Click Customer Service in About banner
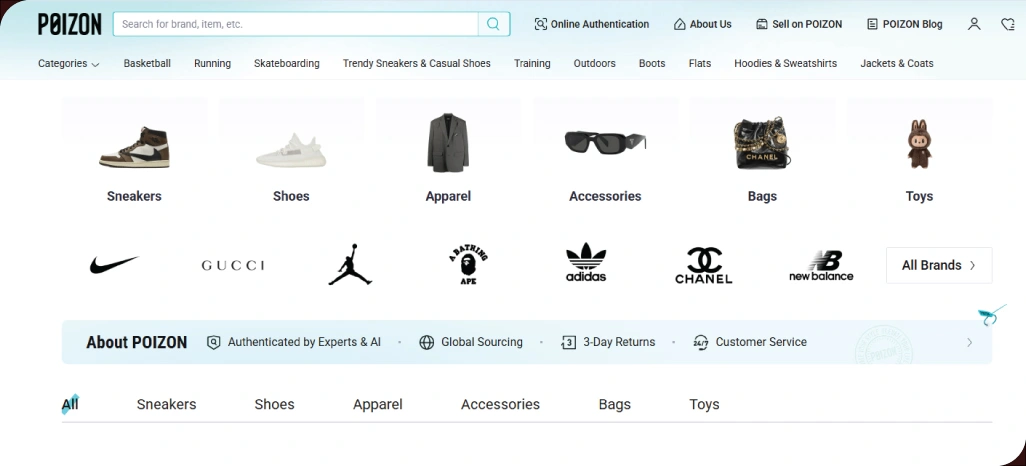 (761, 342)
